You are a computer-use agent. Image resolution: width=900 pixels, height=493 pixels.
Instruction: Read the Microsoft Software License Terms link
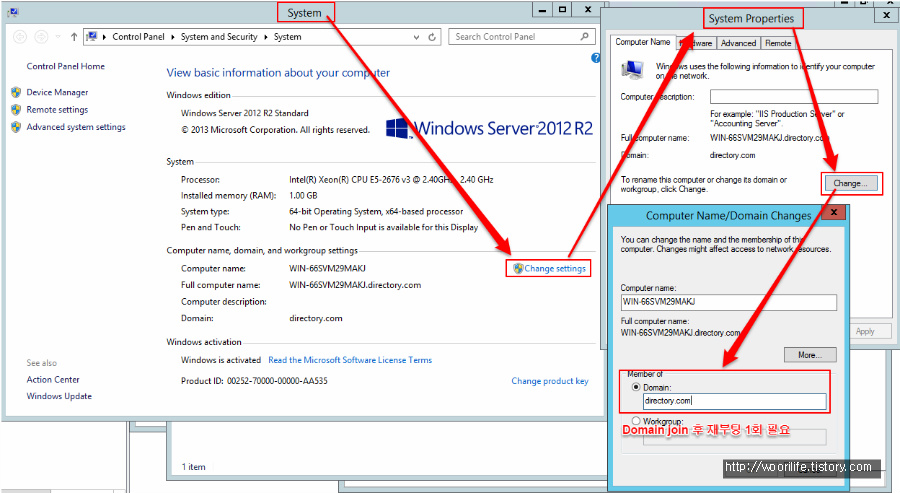coord(350,360)
